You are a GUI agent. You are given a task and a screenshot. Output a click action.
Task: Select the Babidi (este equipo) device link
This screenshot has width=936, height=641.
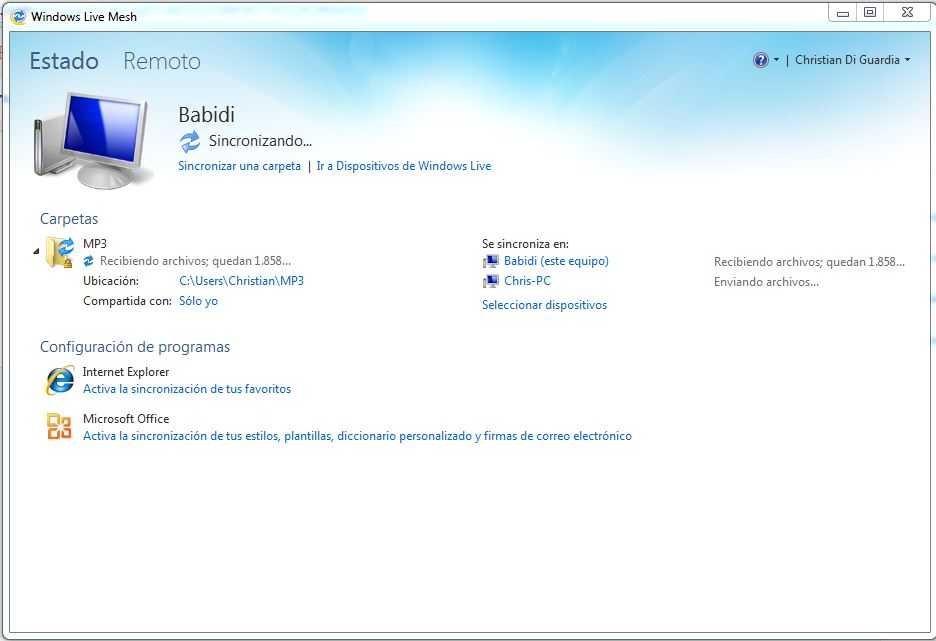pyautogui.click(x=556, y=261)
